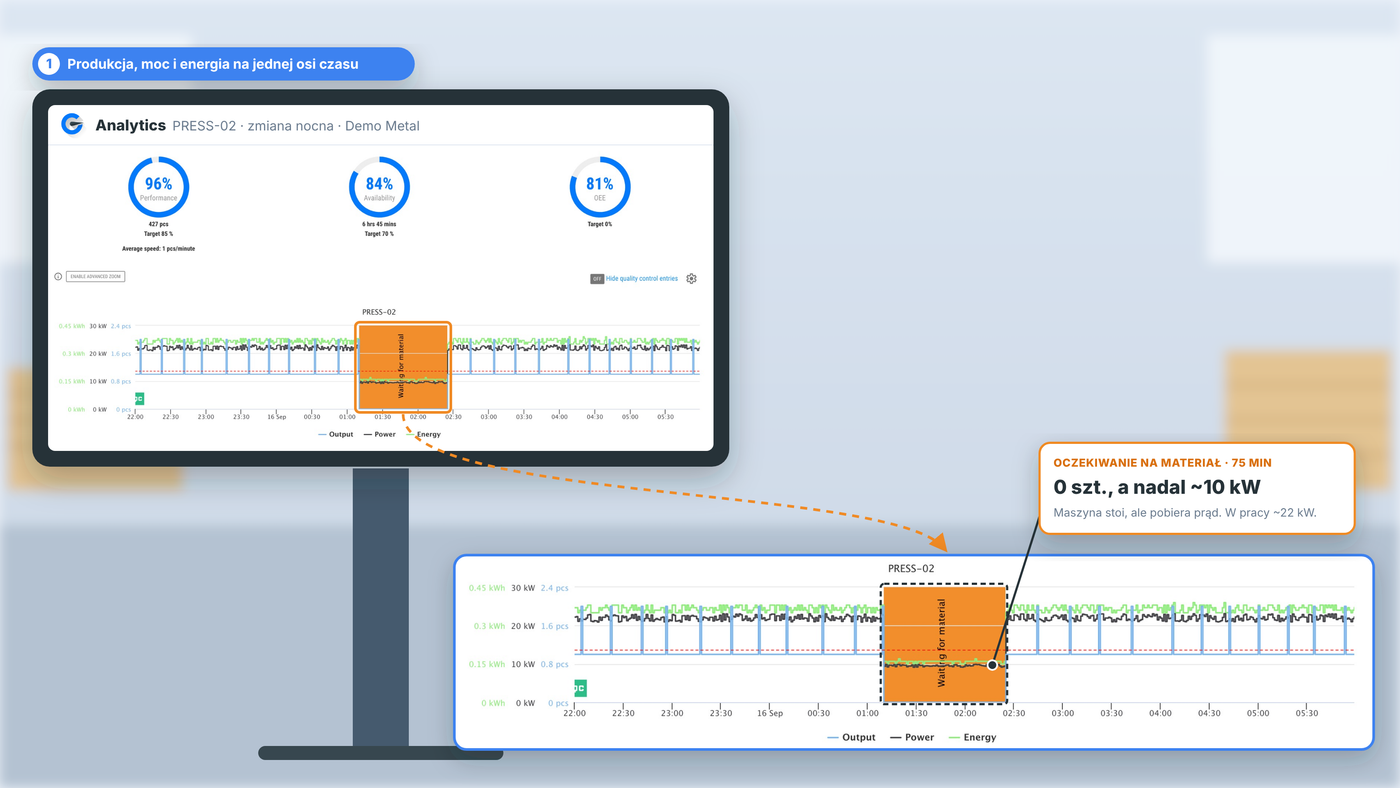Click the green QC marker in the enlarged chart

[580, 688]
